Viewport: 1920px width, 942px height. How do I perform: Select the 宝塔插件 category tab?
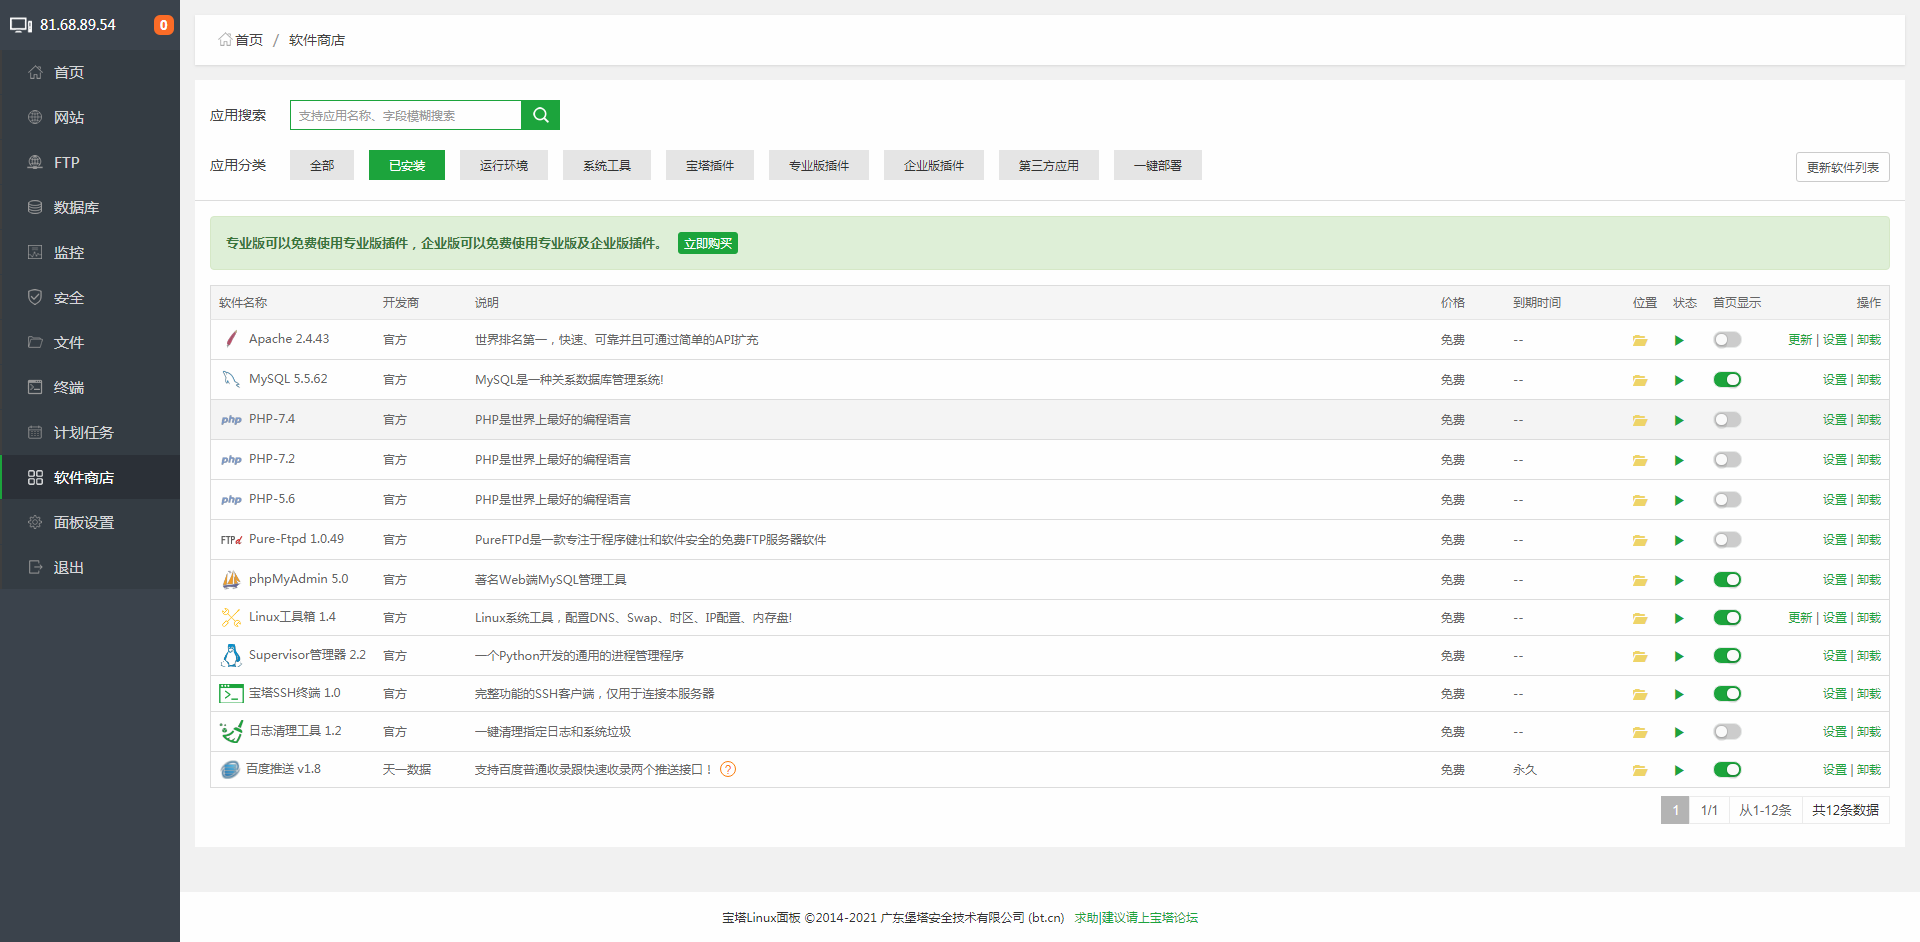point(710,165)
